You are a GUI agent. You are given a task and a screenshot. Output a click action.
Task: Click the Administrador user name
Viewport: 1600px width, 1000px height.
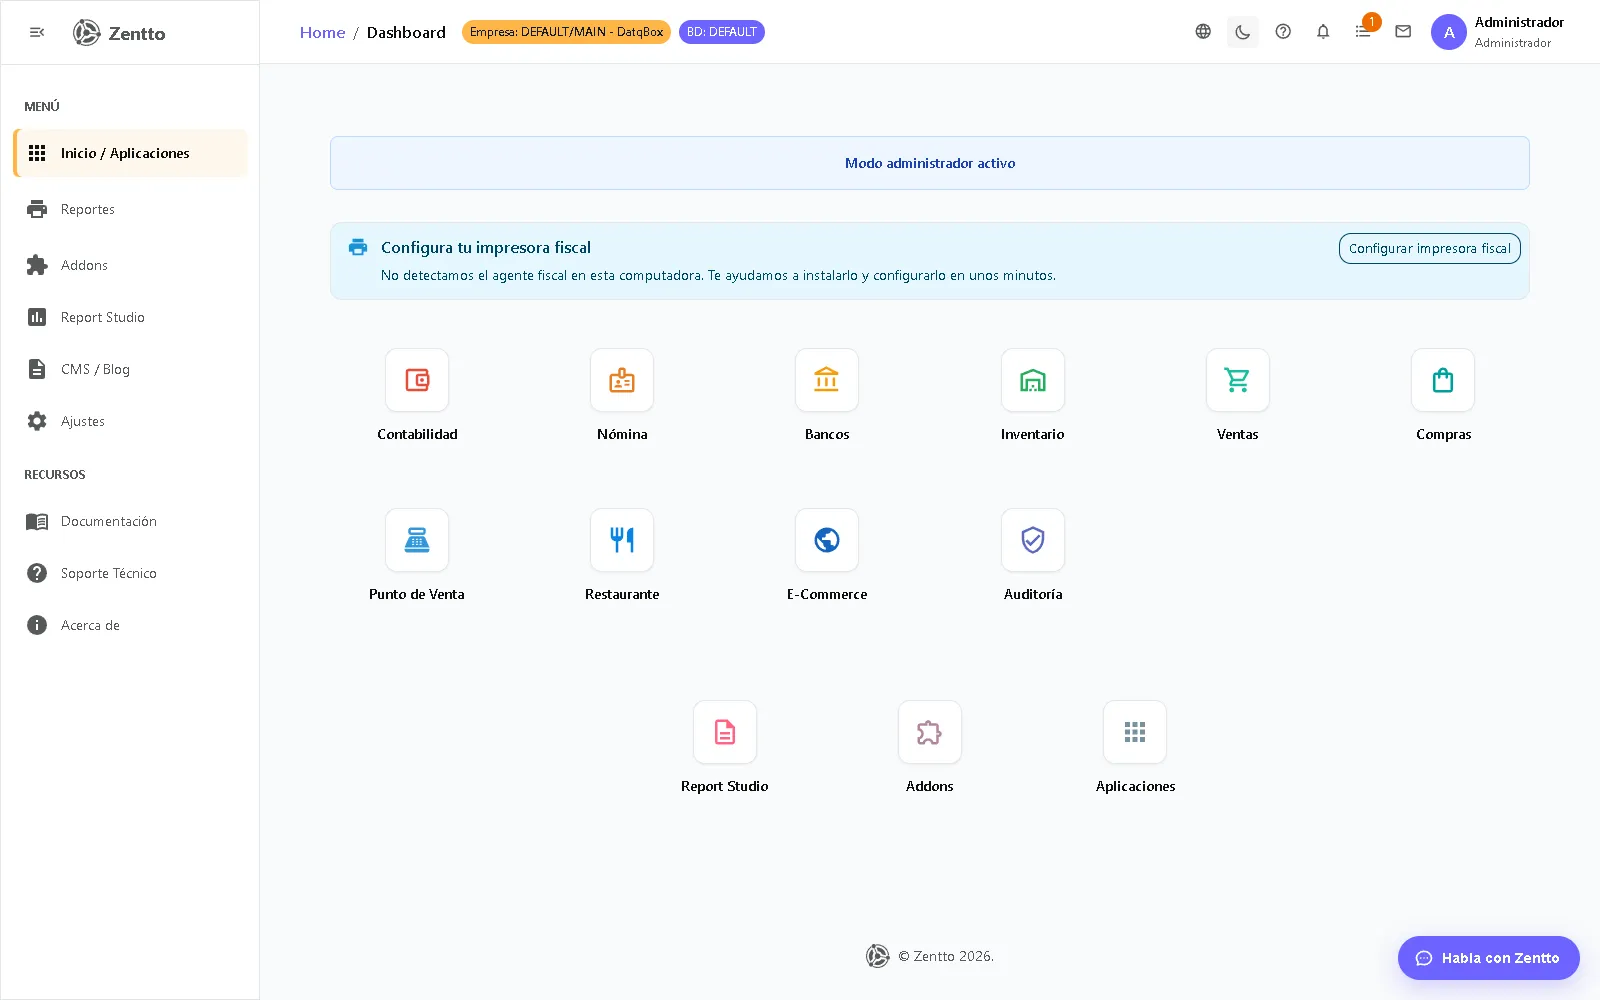click(1519, 22)
